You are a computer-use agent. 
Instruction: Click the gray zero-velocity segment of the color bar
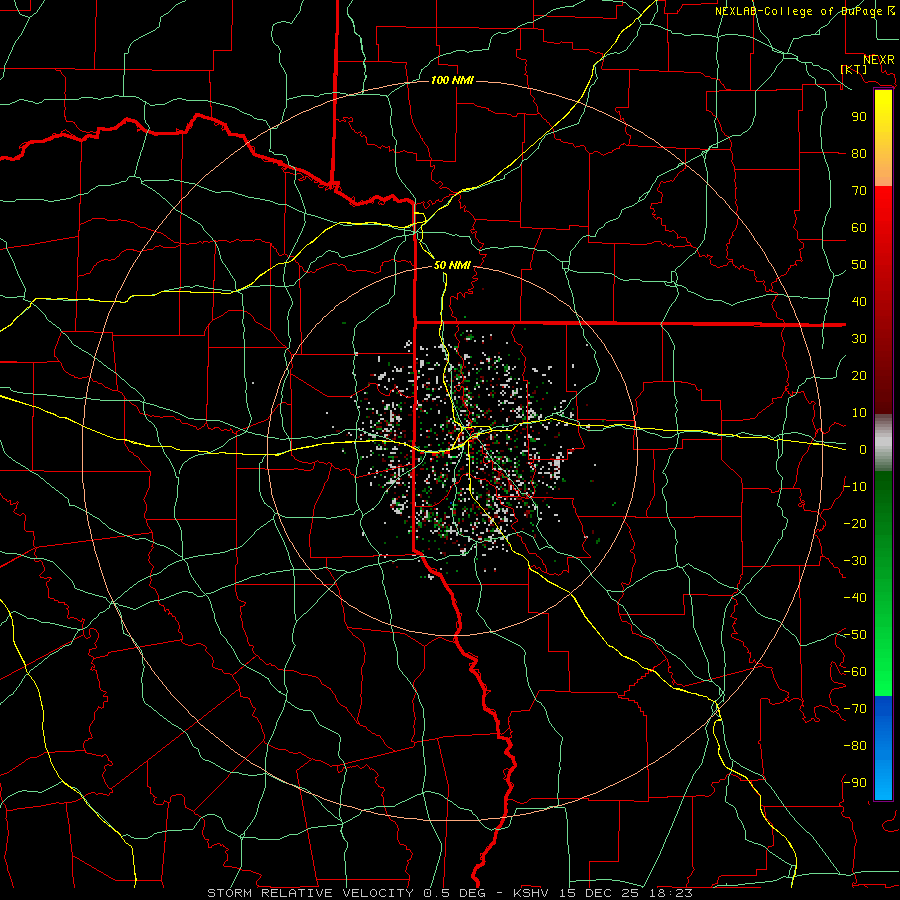(x=883, y=443)
